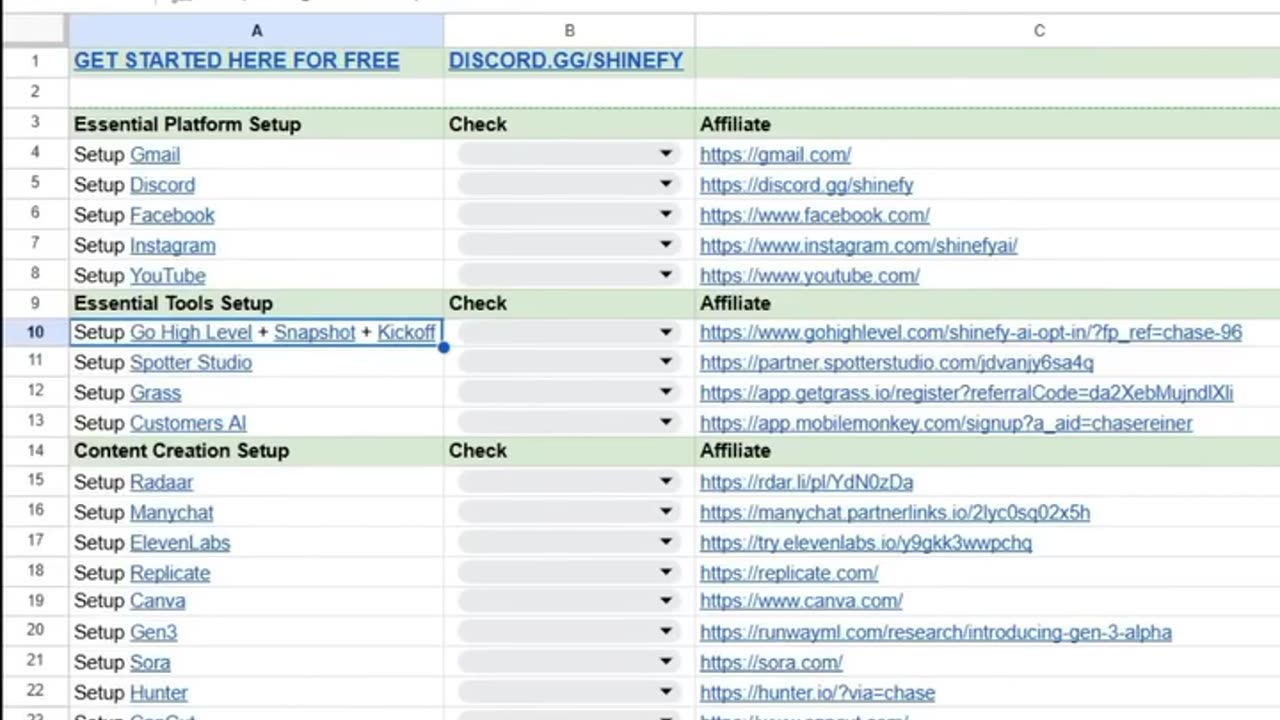Follow the YouTube link in column A
Screen dimensions: 1280x720
(x=167, y=275)
